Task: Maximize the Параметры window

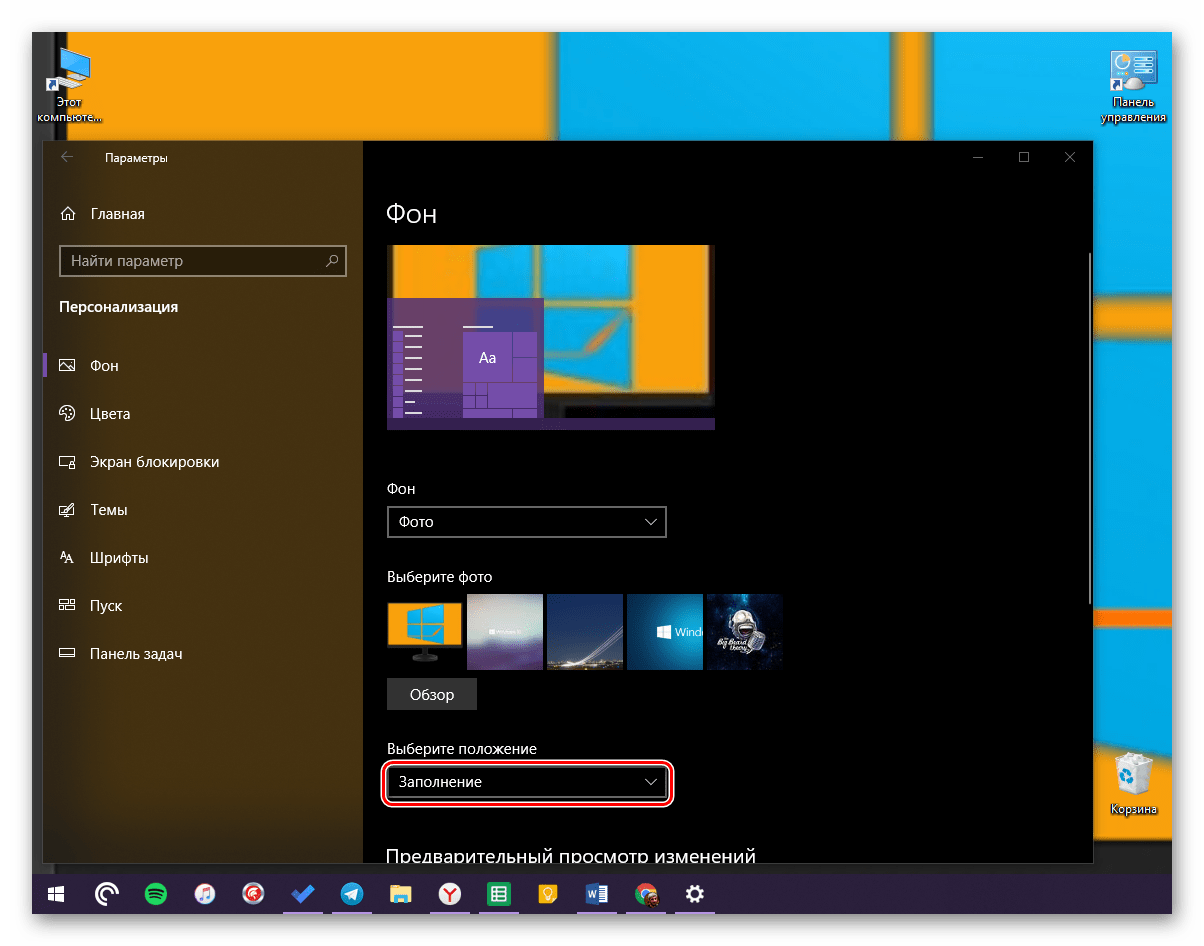Action: tap(1024, 157)
